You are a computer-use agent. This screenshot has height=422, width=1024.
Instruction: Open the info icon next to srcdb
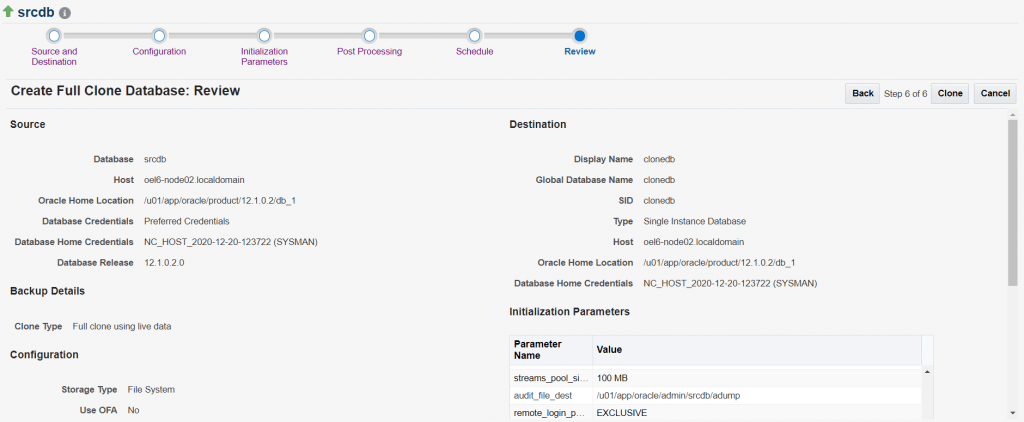(65, 14)
